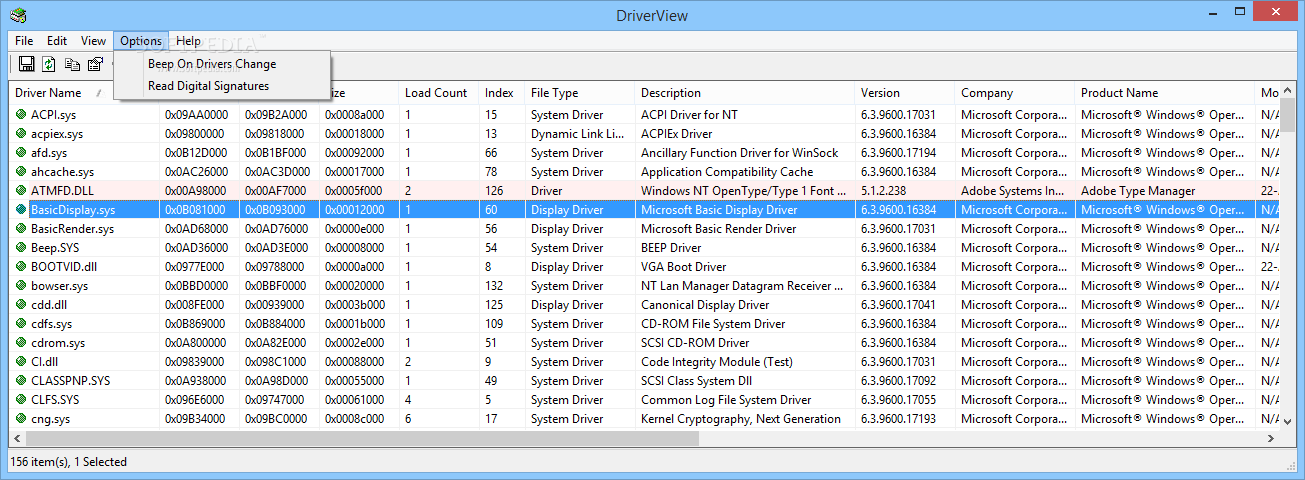
Task: Click the 'CD-ROM File System Driver' description
Action: click(713, 324)
